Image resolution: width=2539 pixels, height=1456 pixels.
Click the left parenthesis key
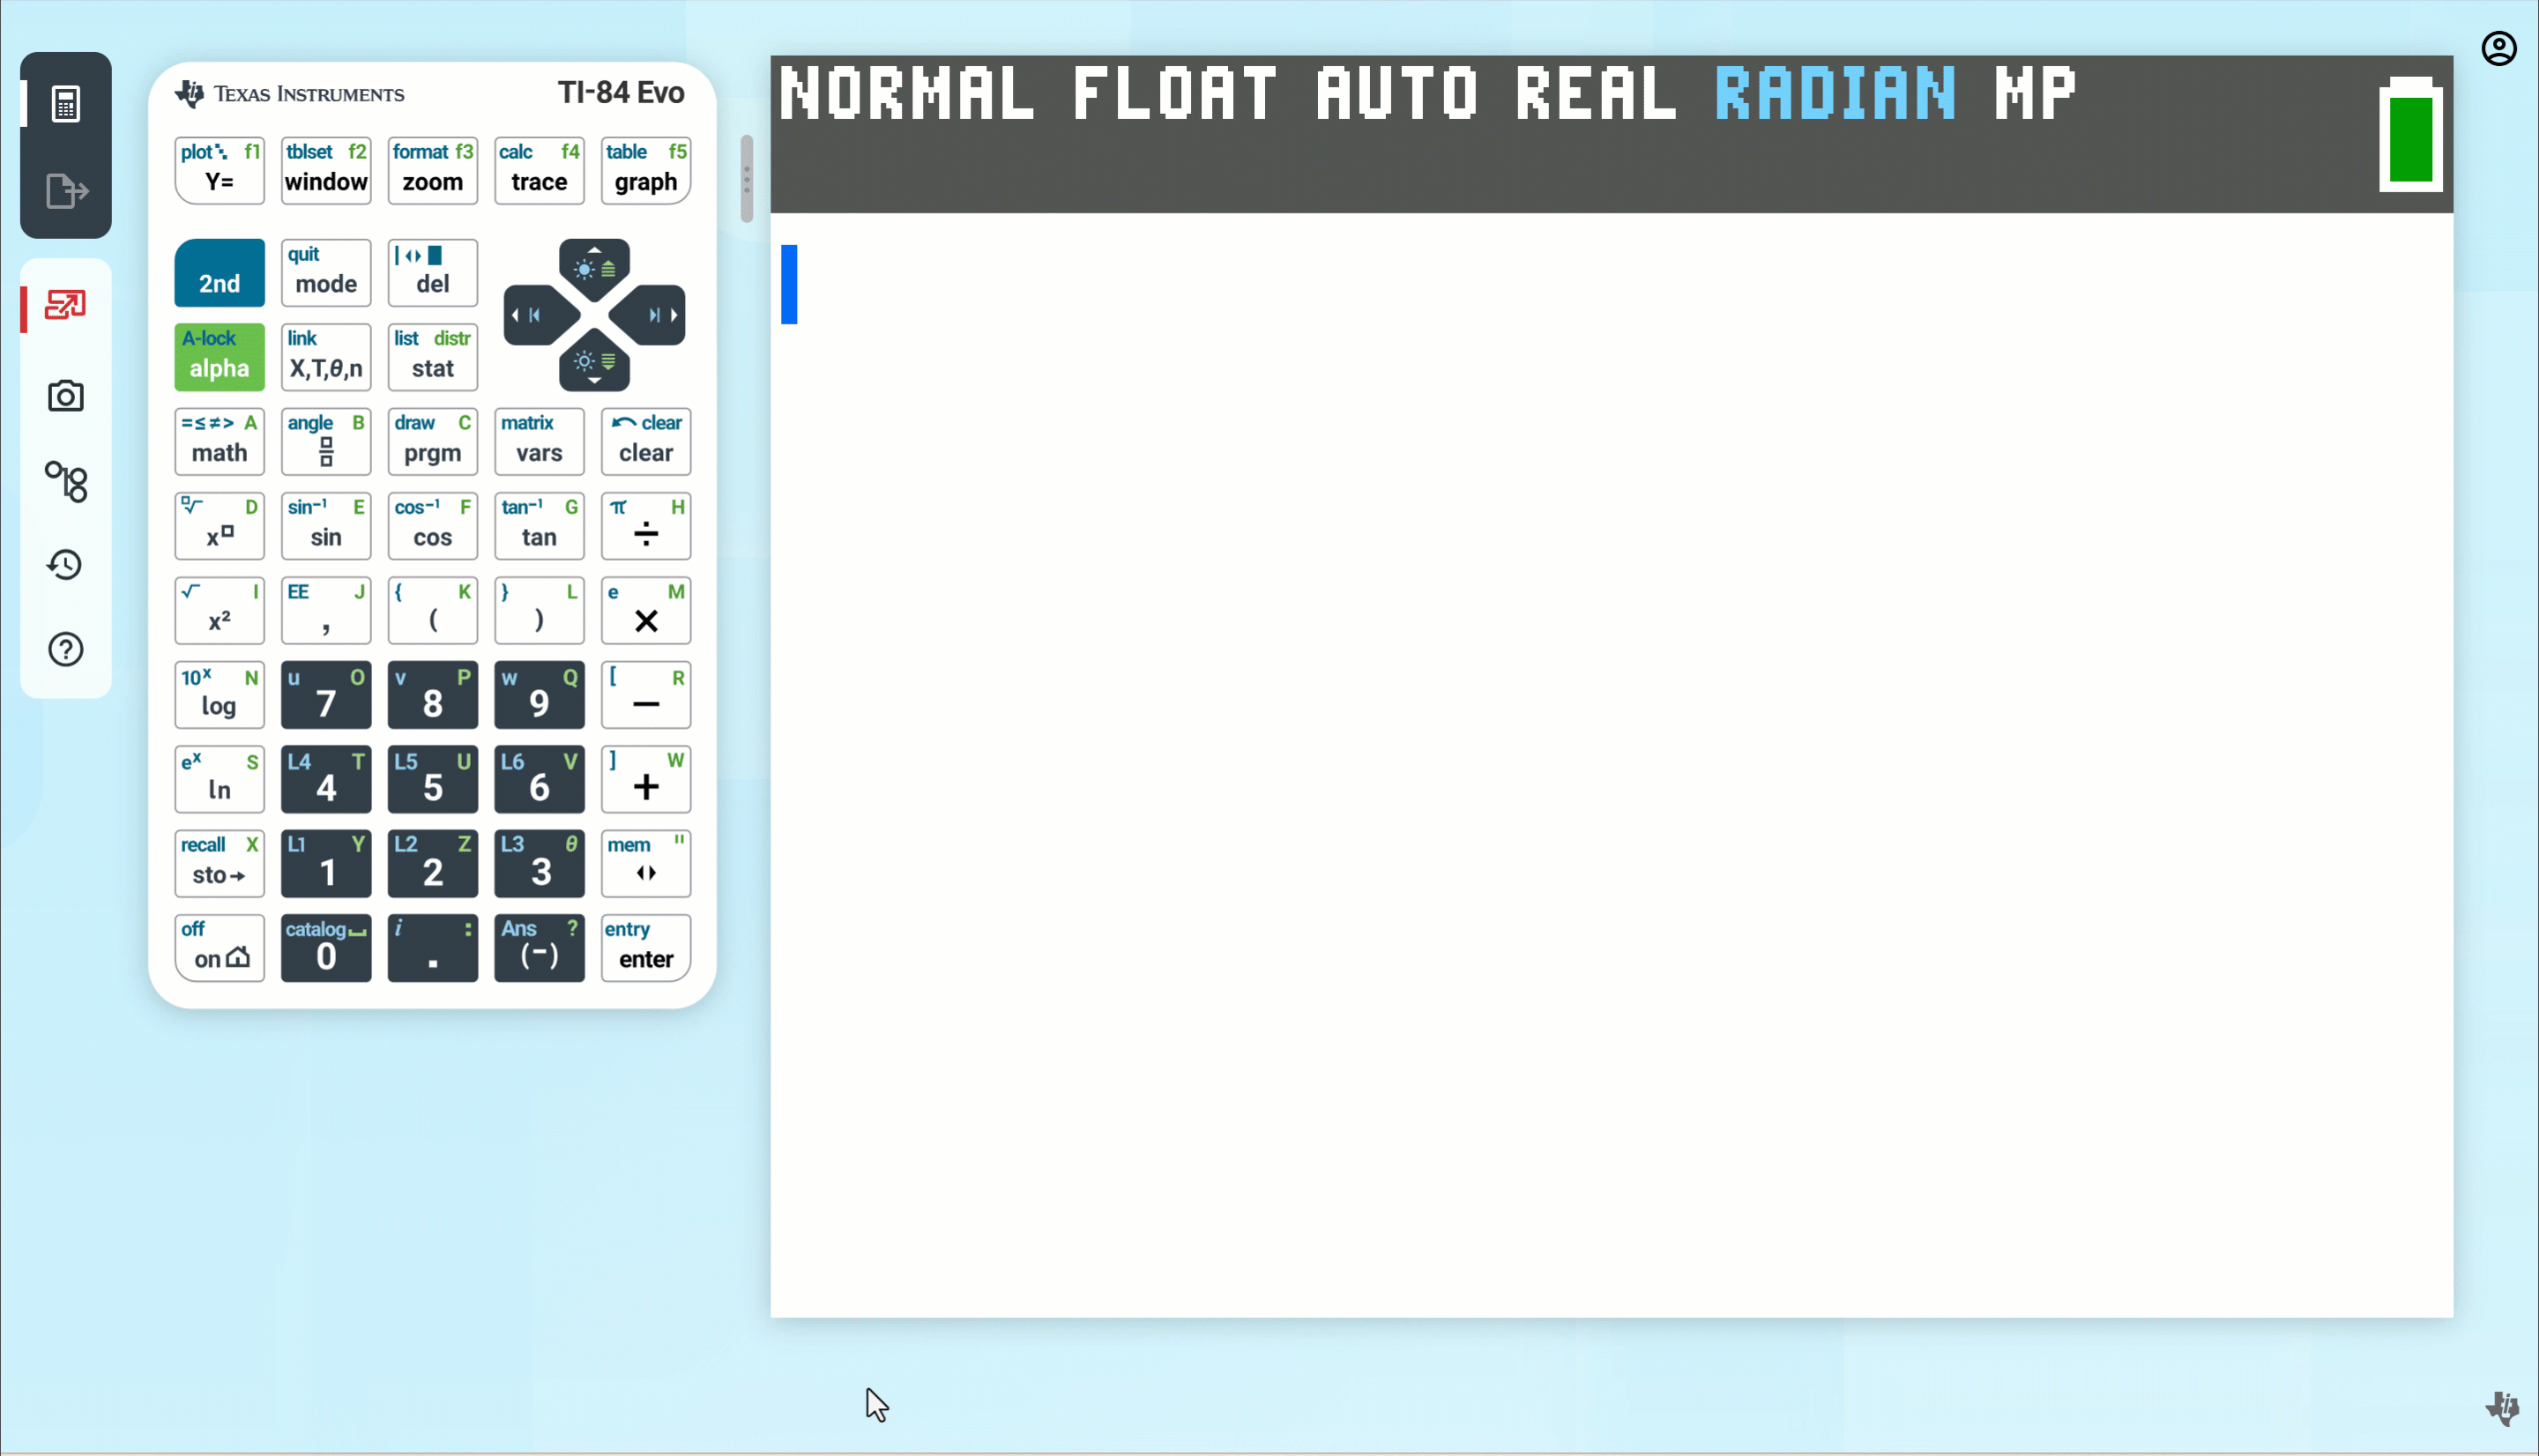pos(433,610)
